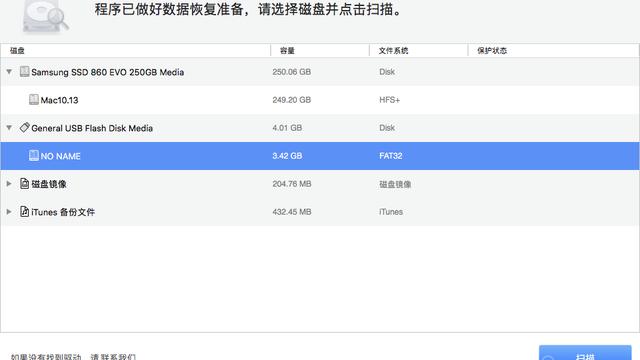Sort by 磁盘 column header
The height and width of the screenshot is (360, 640).
[135, 51]
